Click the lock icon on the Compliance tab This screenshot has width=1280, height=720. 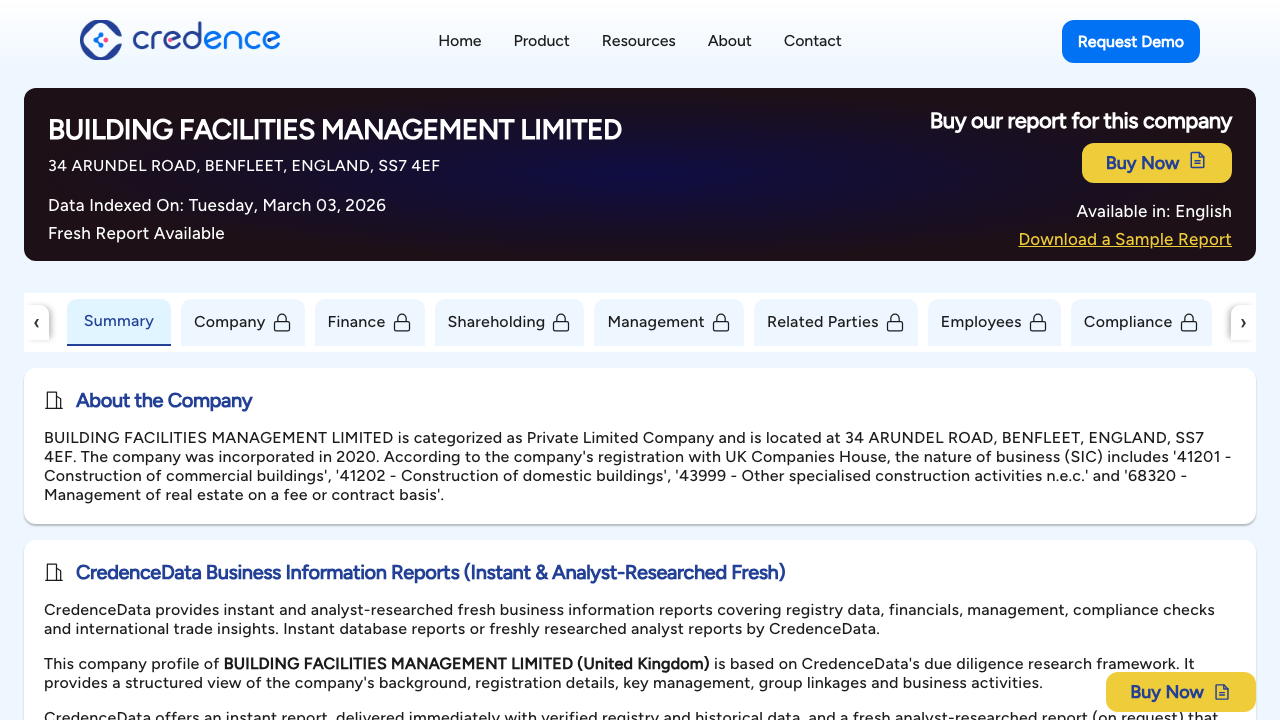(x=1189, y=322)
